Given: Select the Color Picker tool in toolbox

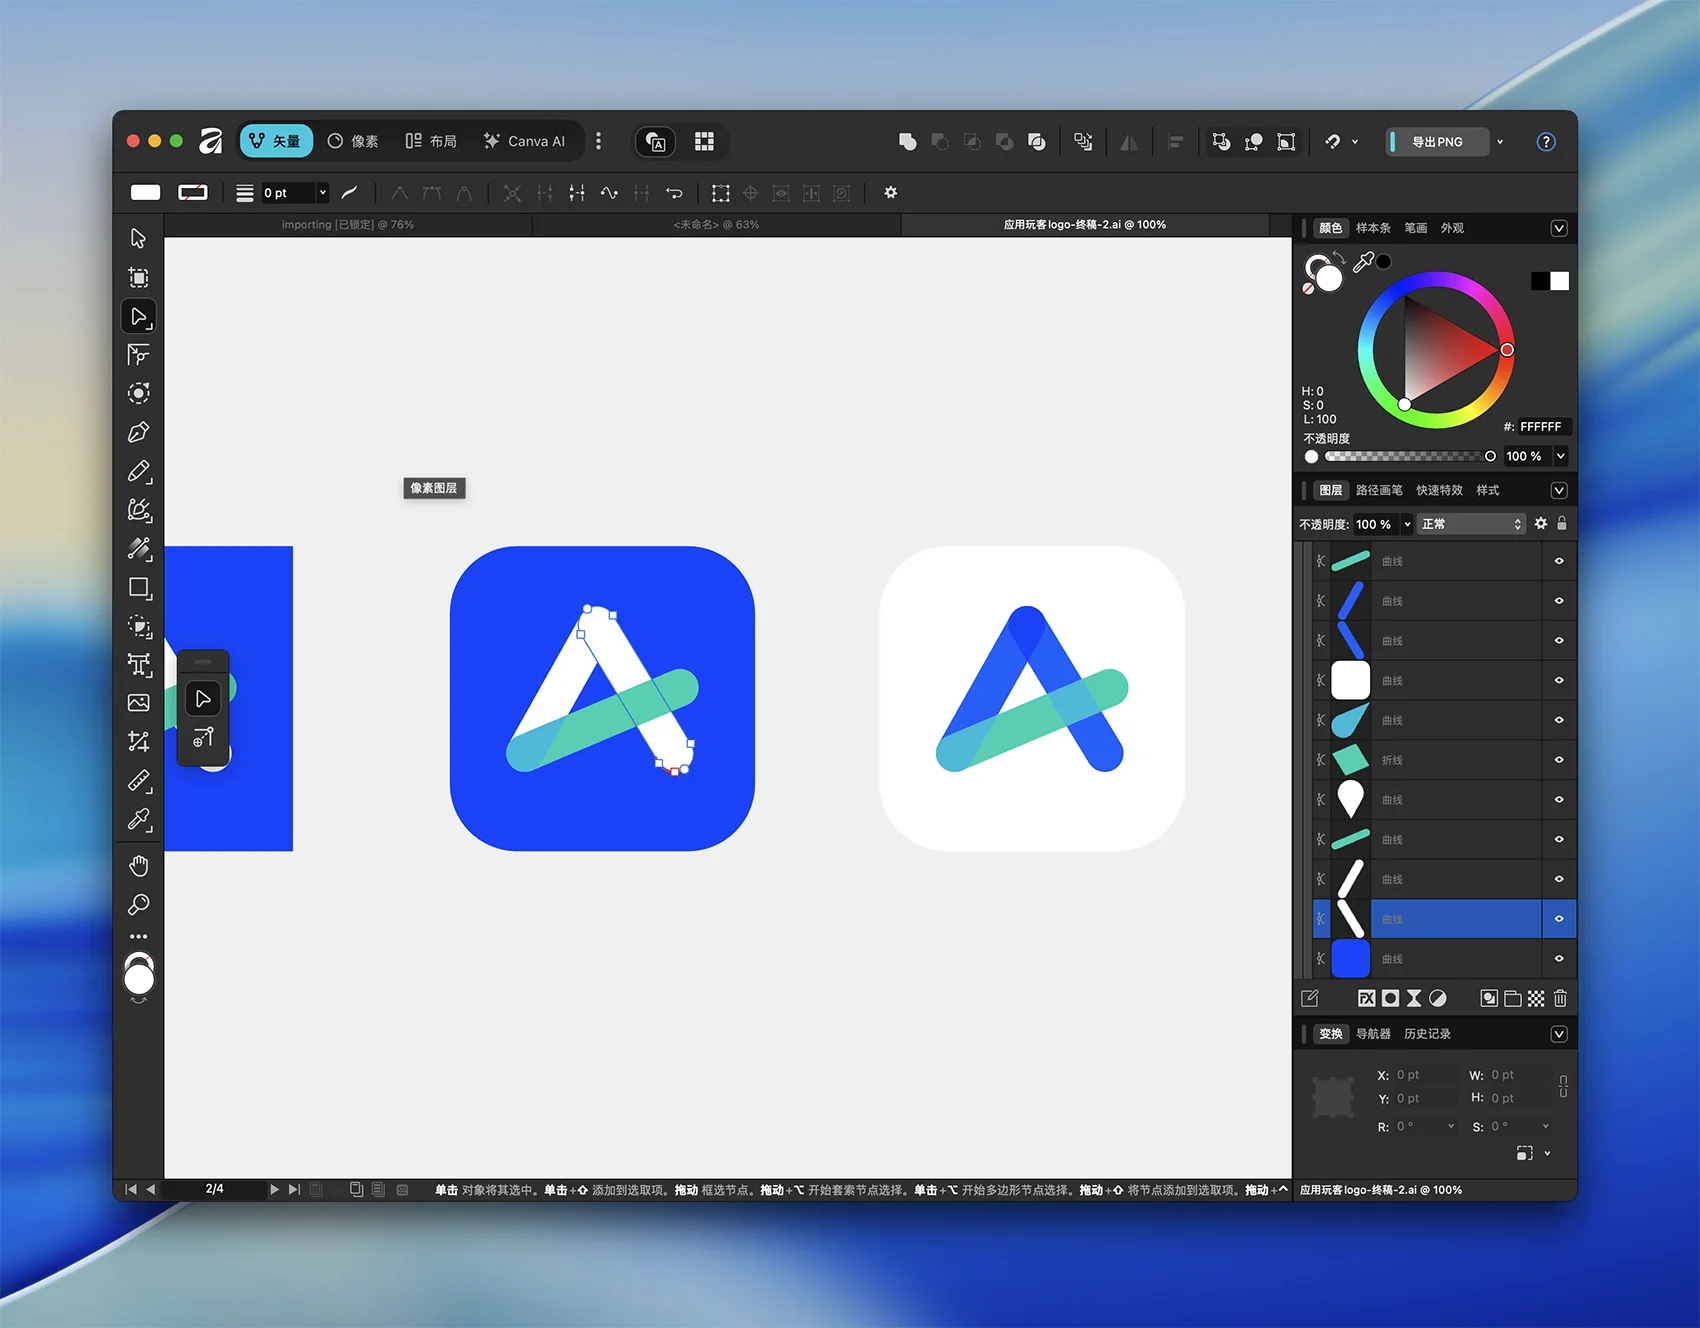Looking at the screenshot, I should pos(139,820).
